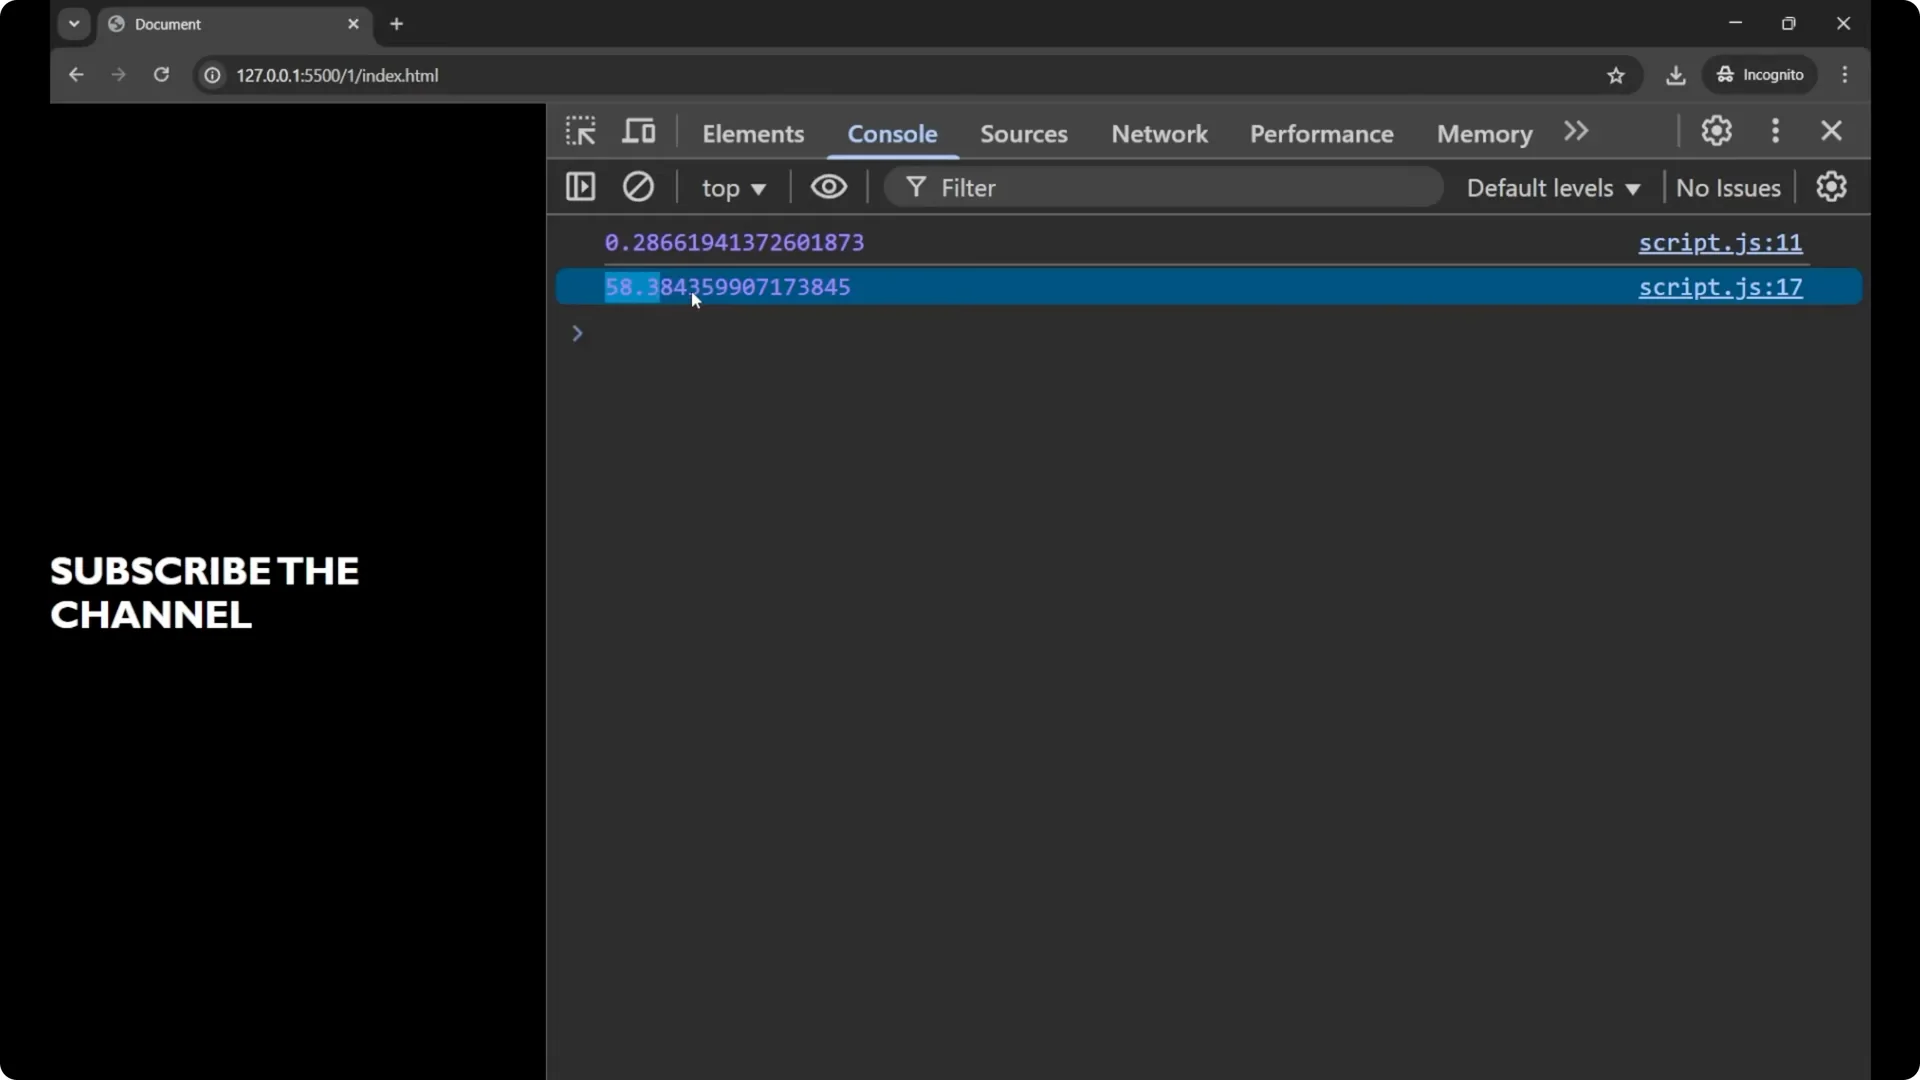Image resolution: width=1920 pixels, height=1080 pixels.
Task: Toggle the console sidebar panel icon
Action: [x=580, y=187]
